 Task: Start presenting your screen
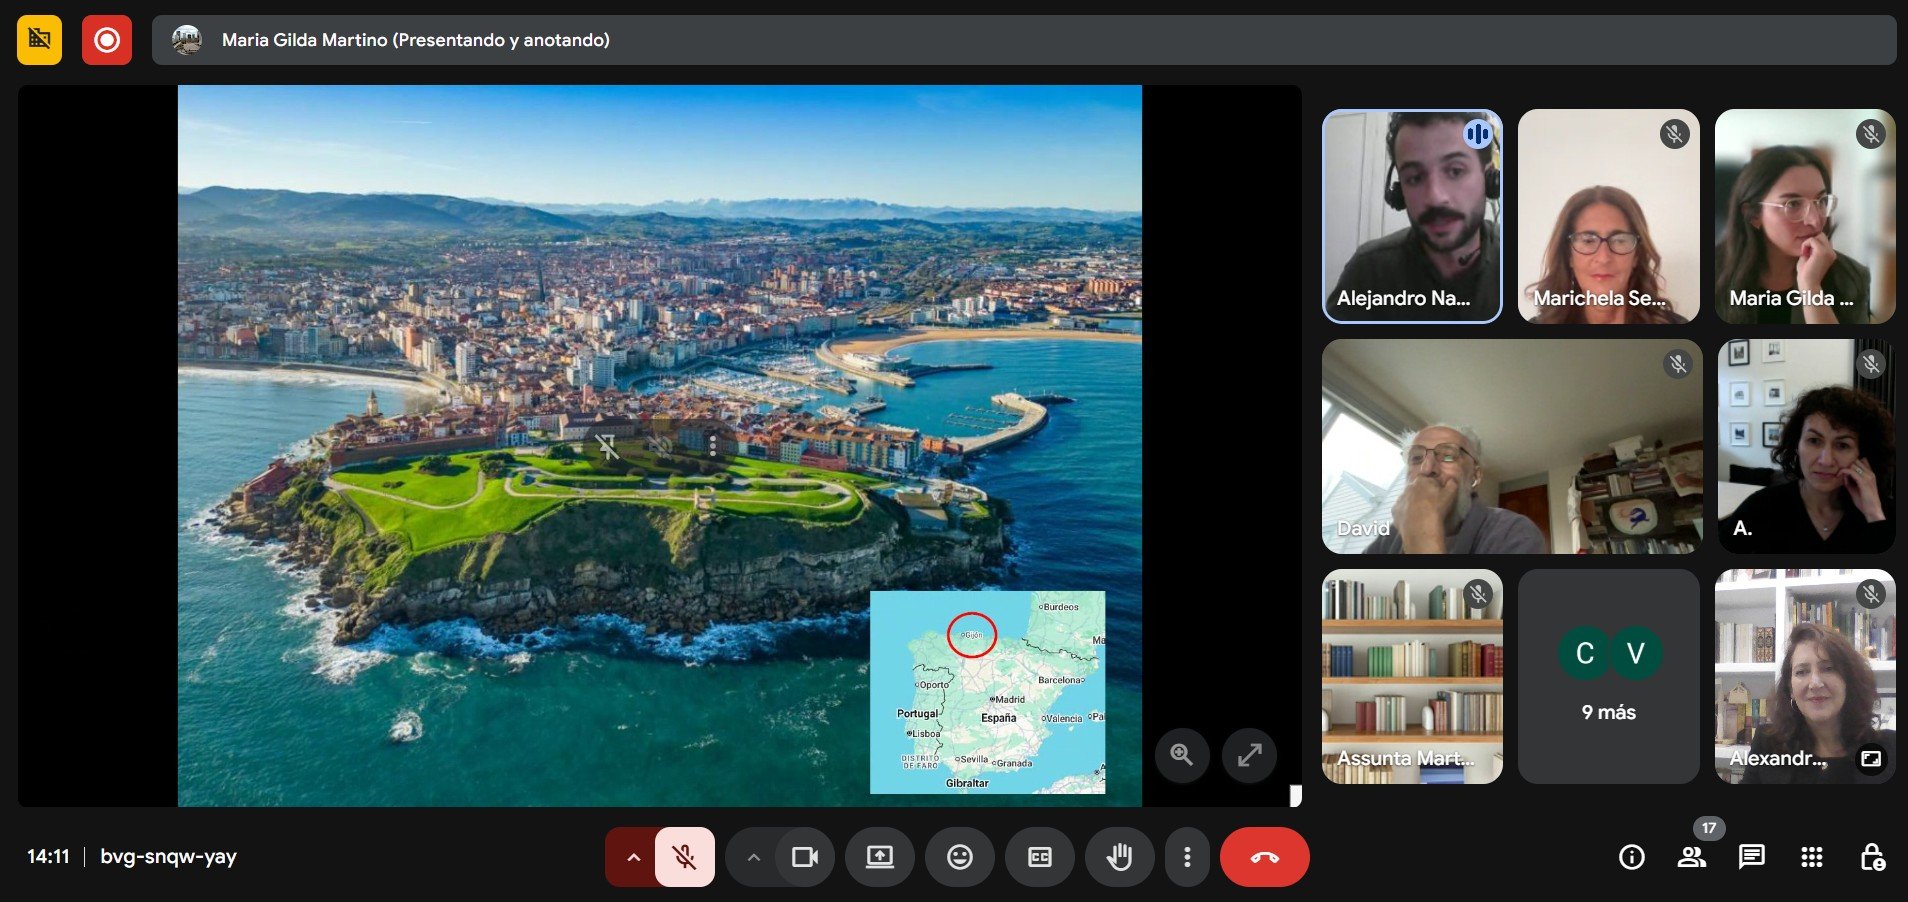pos(880,857)
